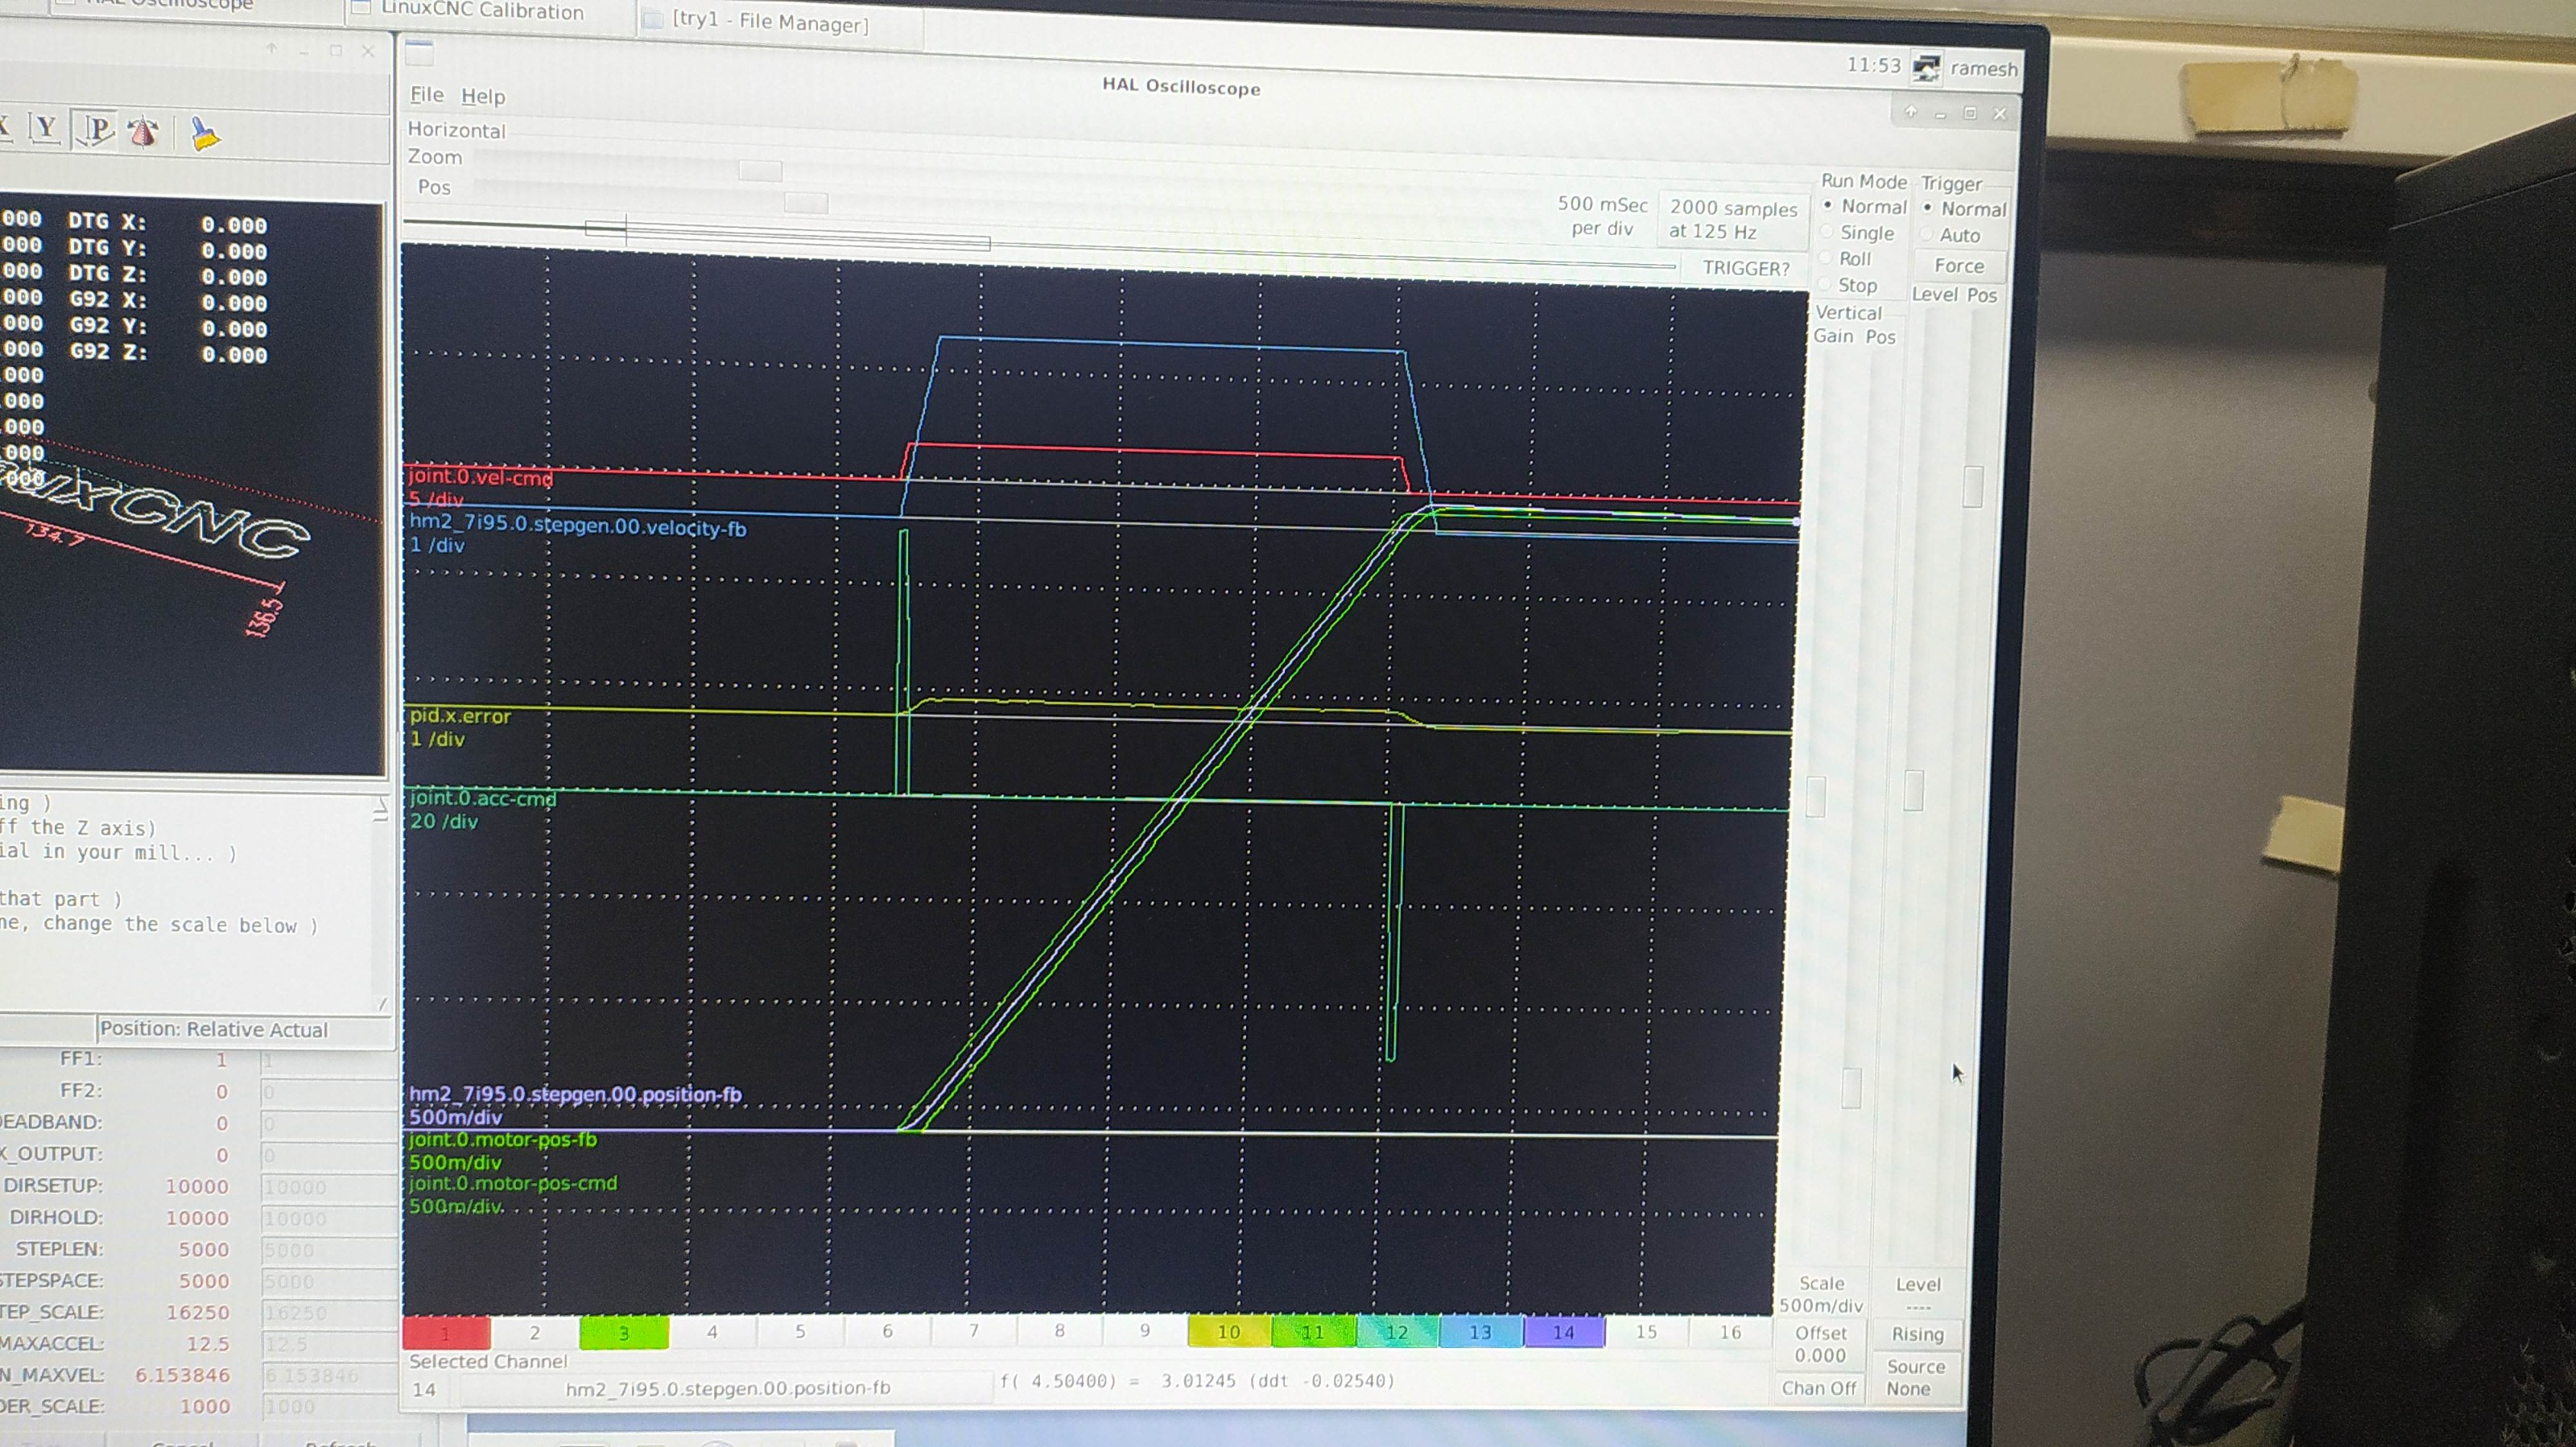
Task: Click the HAL Oscilloscope roll-up arrow icon
Action: click(x=1911, y=112)
